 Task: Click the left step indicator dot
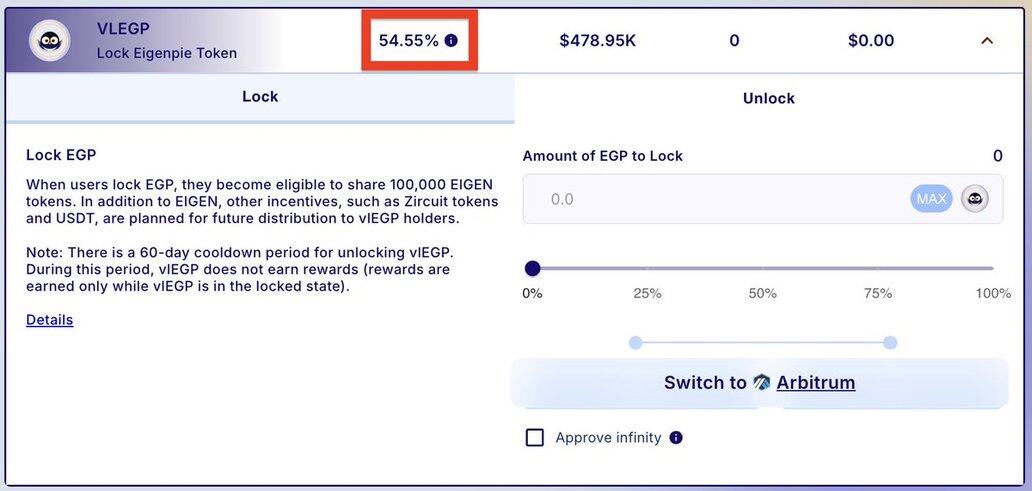coord(635,343)
